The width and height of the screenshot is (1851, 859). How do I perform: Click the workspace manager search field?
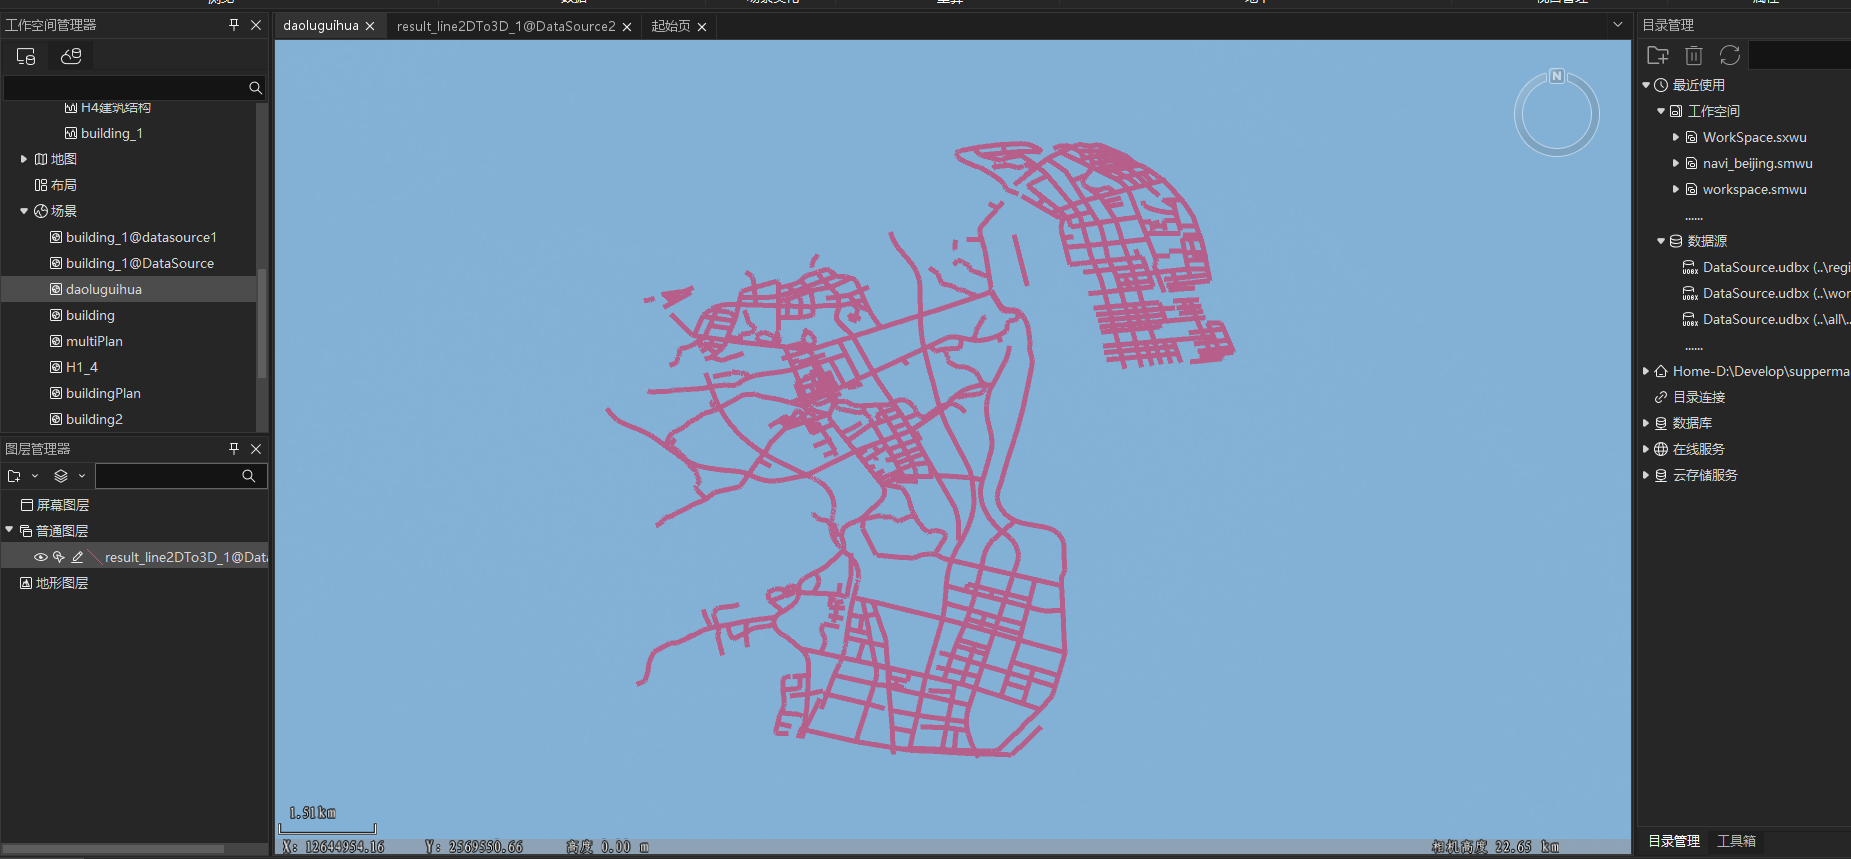[x=125, y=88]
